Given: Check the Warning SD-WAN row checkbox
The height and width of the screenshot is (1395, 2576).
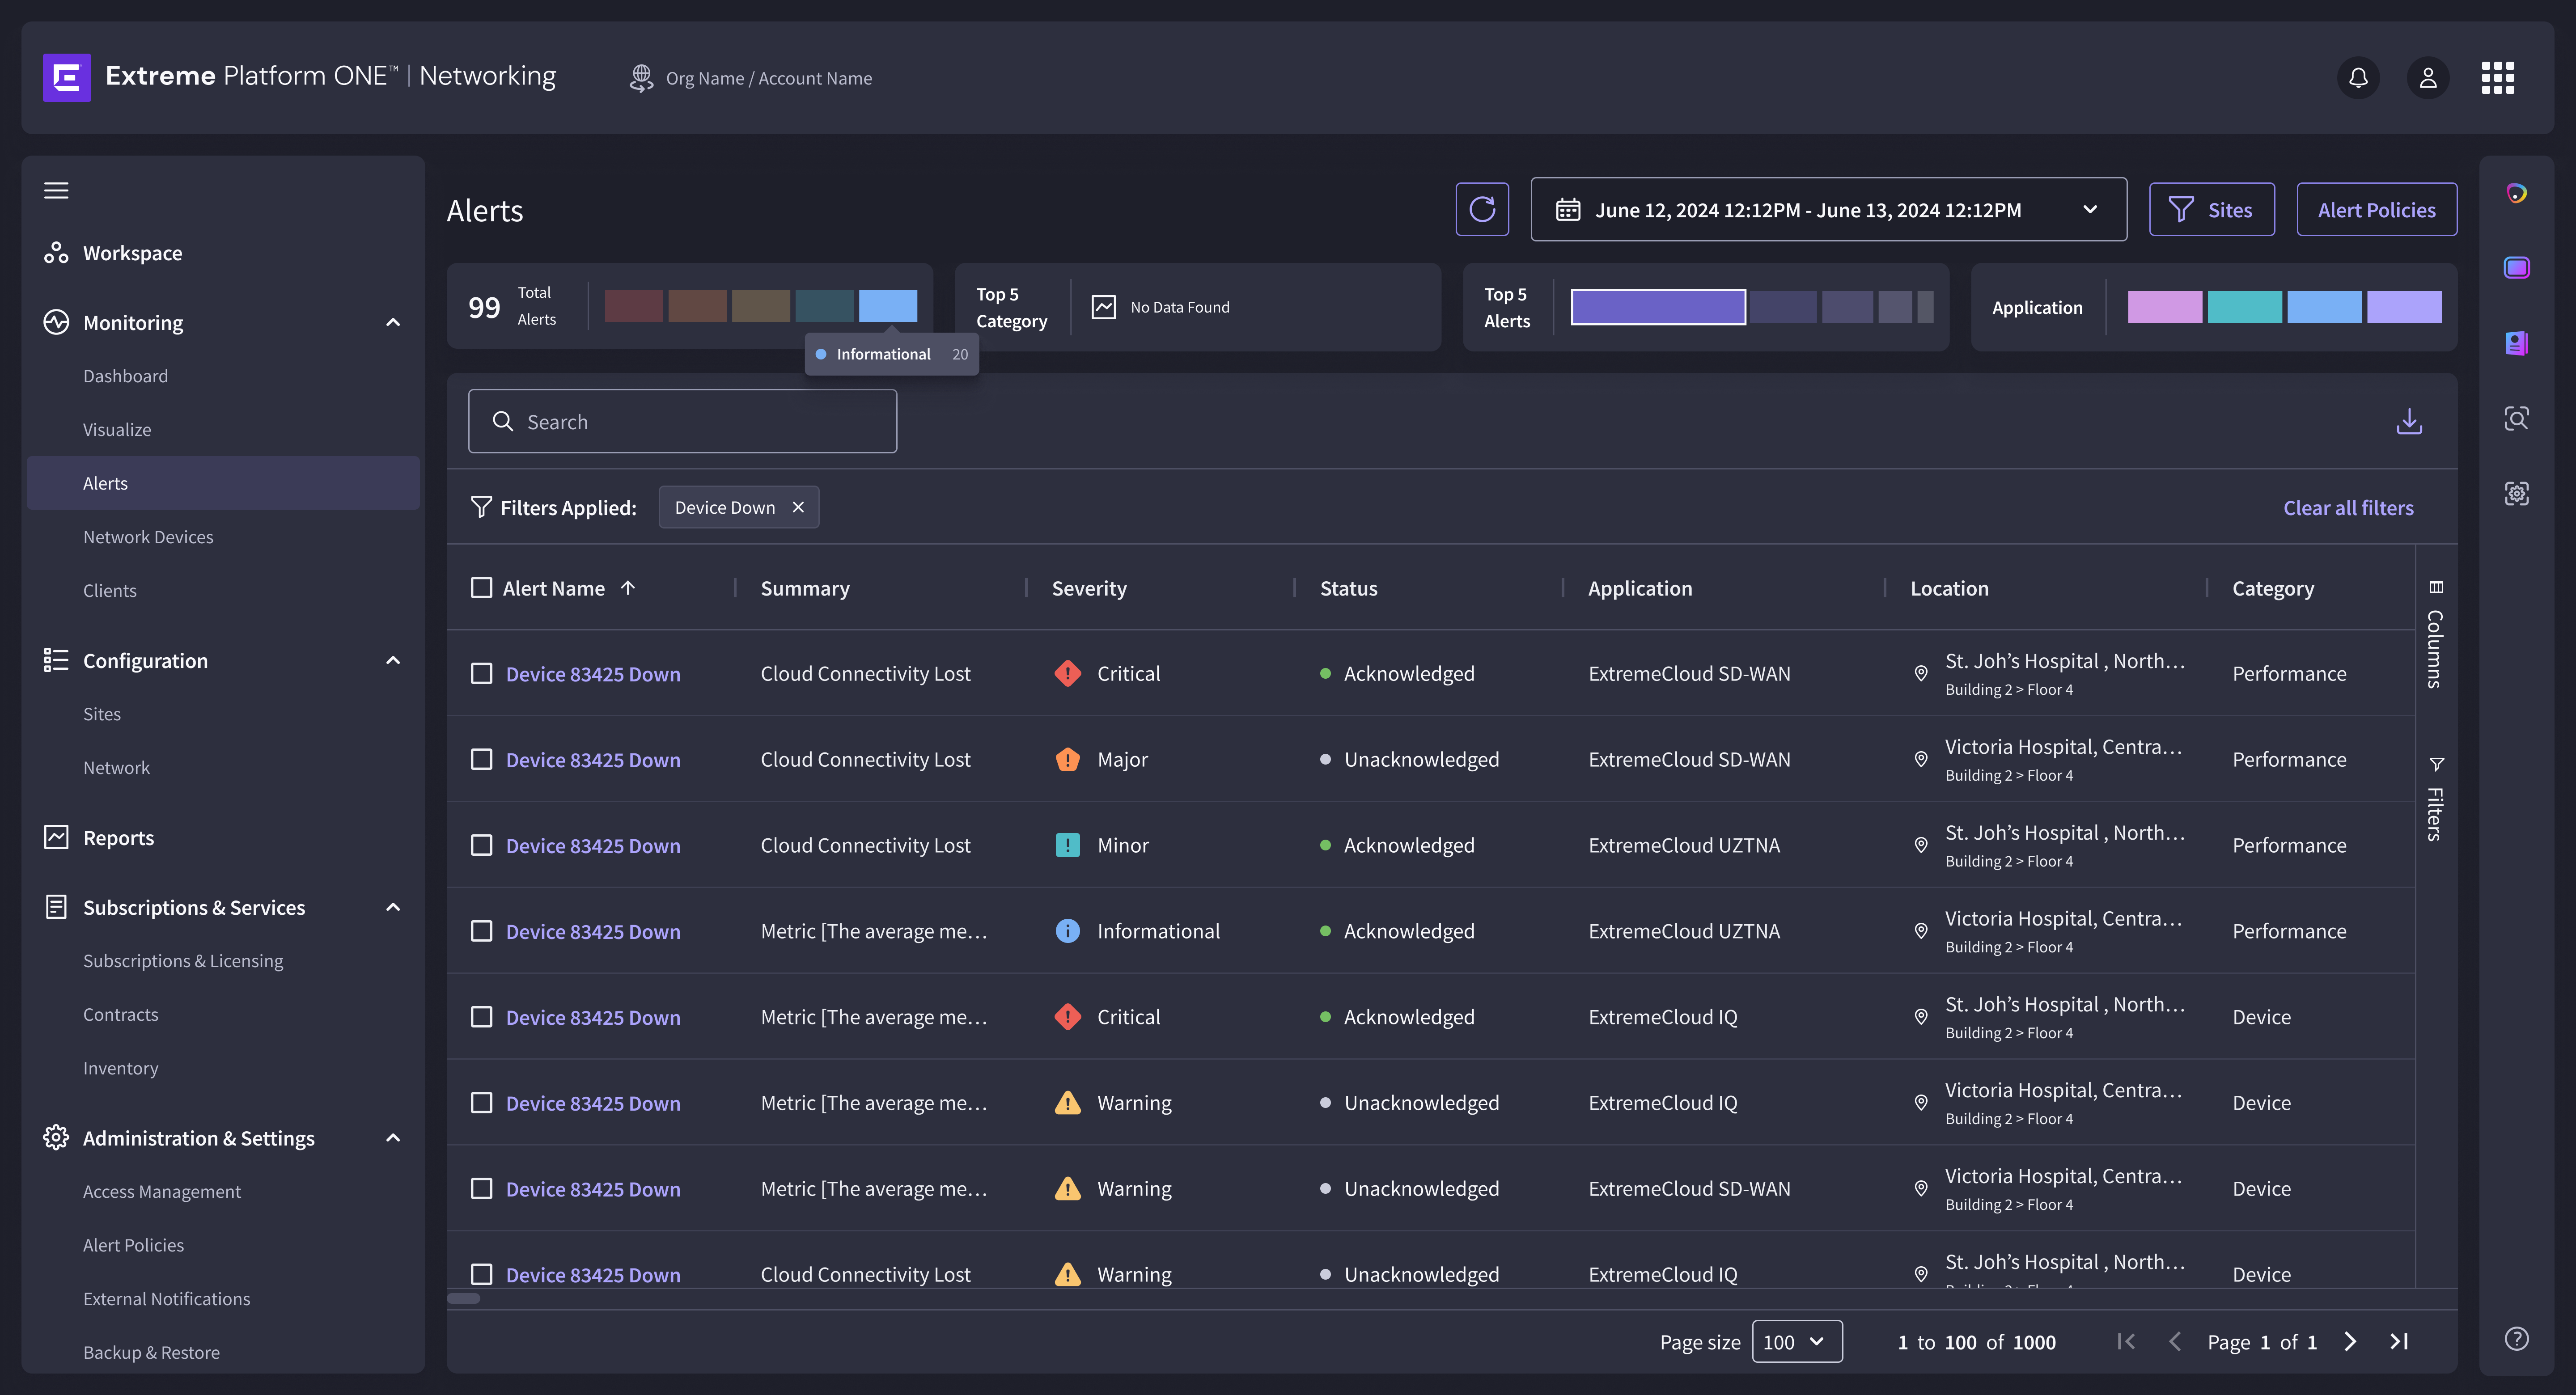Looking at the screenshot, I should coord(481,1188).
